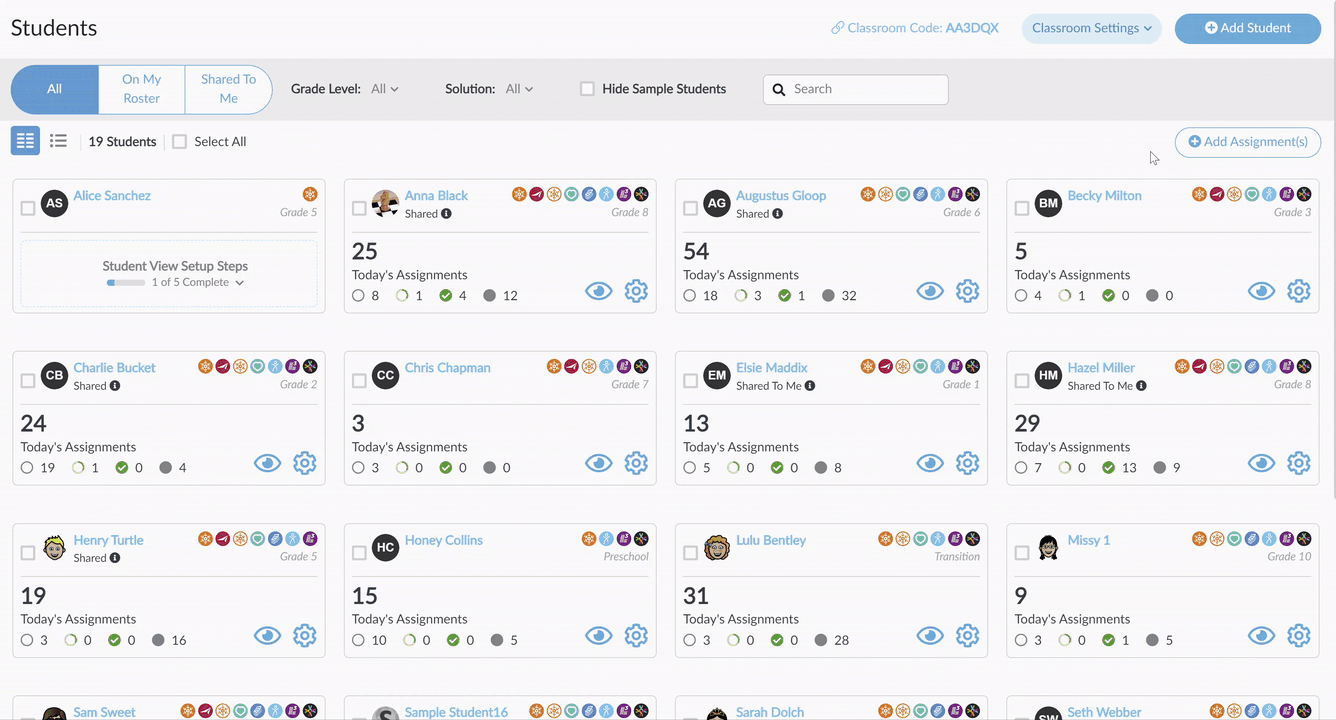The height and width of the screenshot is (720, 1336).
Task: Open settings gear for Missy 1
Action: pos(1298,635)
